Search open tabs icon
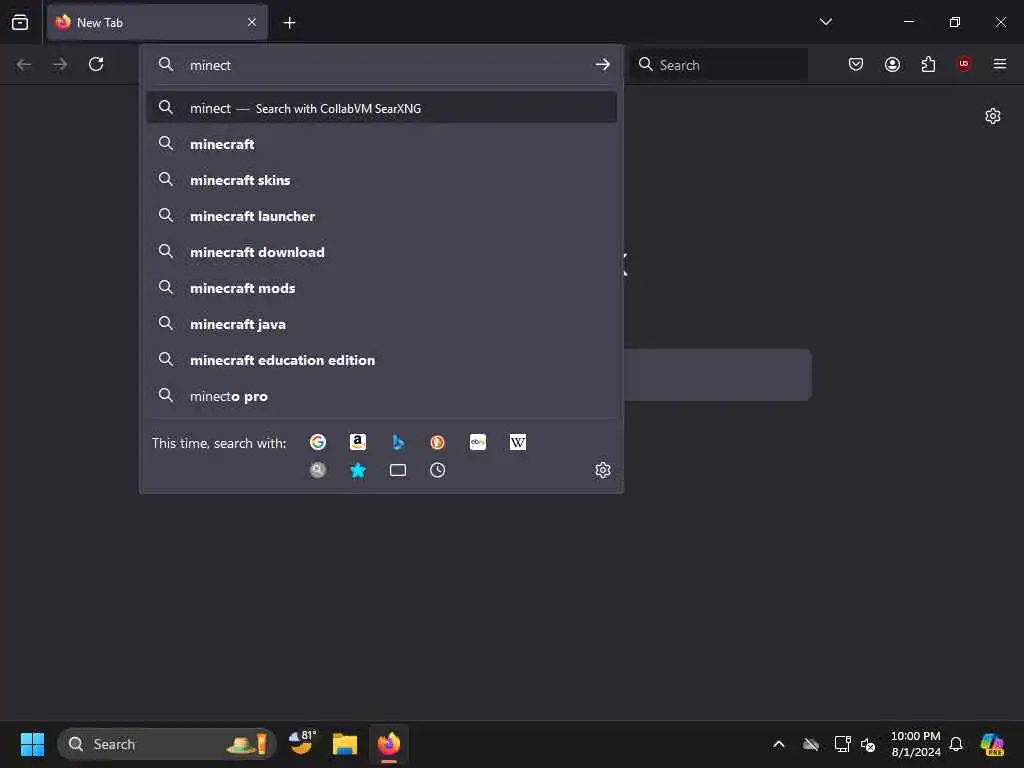Image resolution: width=1024 pixels, height=768 pixels. [x=398, y=470]
